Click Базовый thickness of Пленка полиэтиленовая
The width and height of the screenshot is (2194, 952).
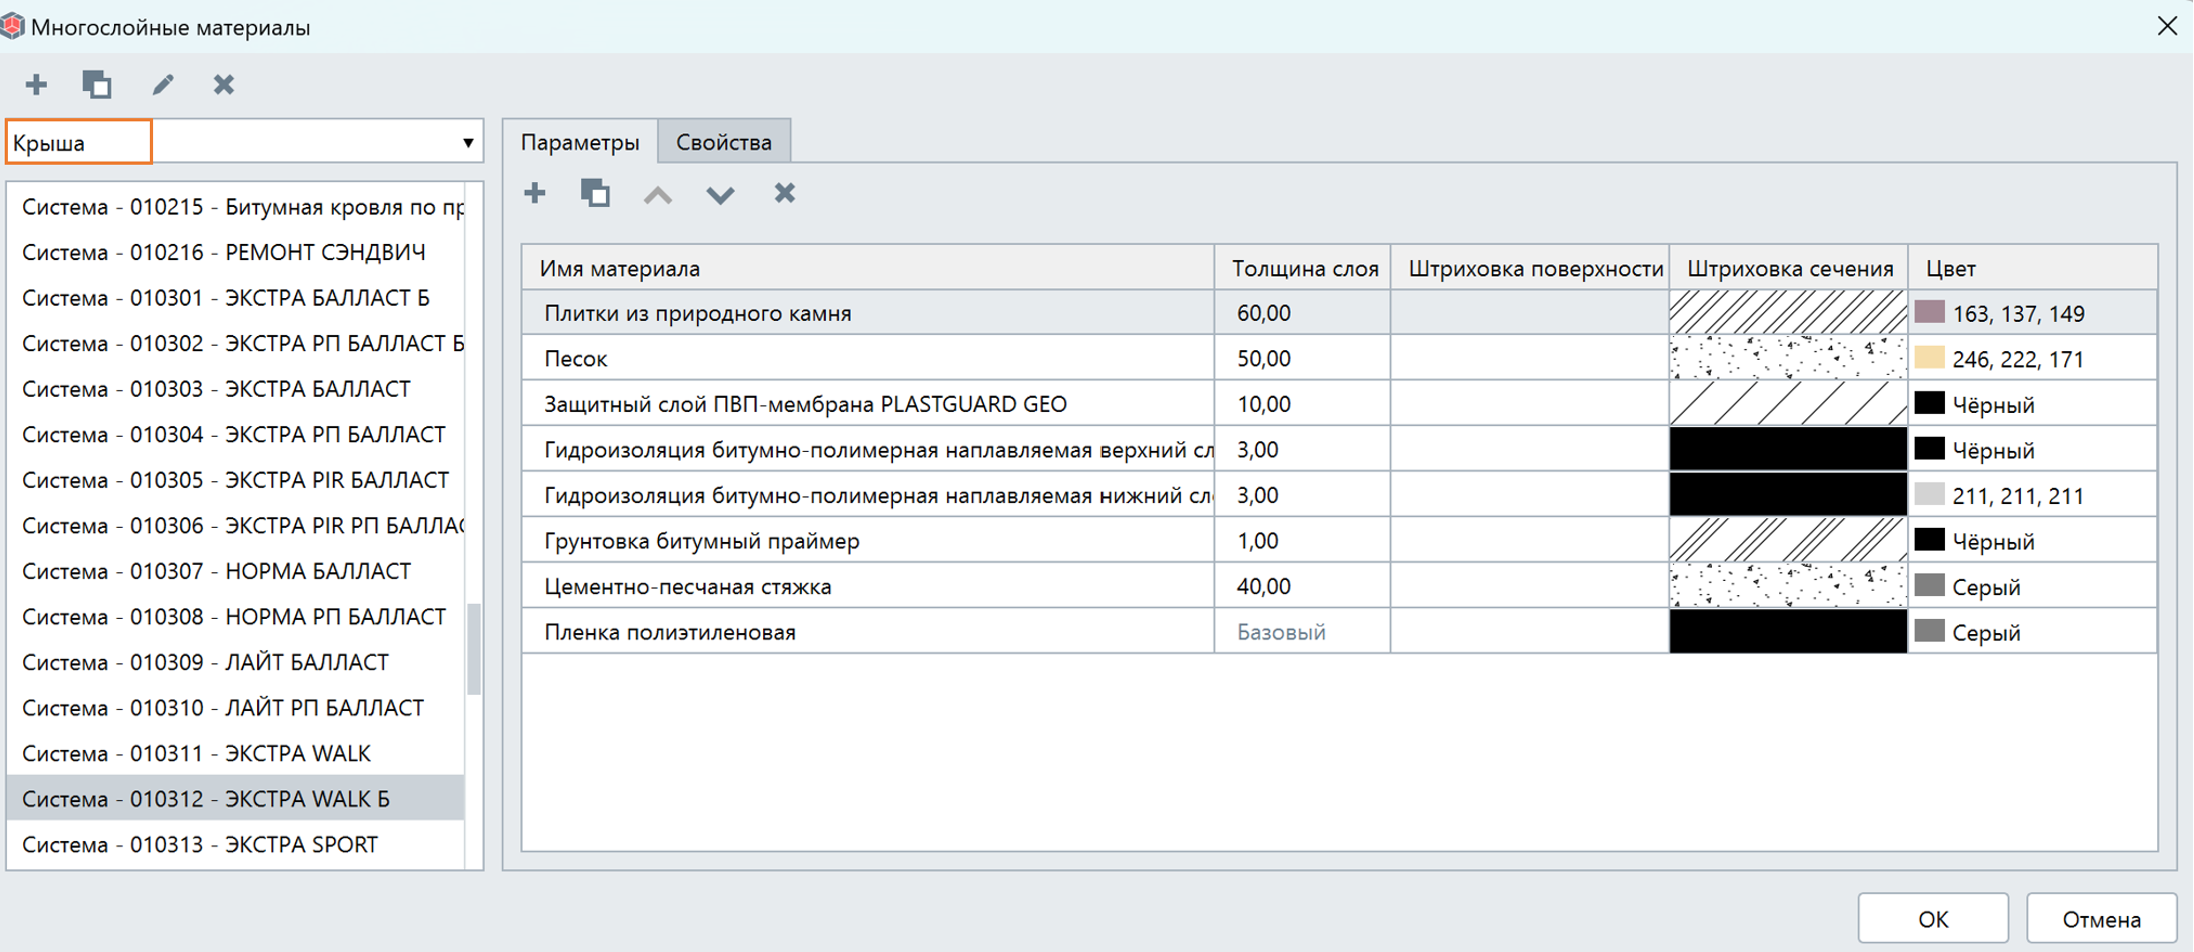pos(1303,632)
